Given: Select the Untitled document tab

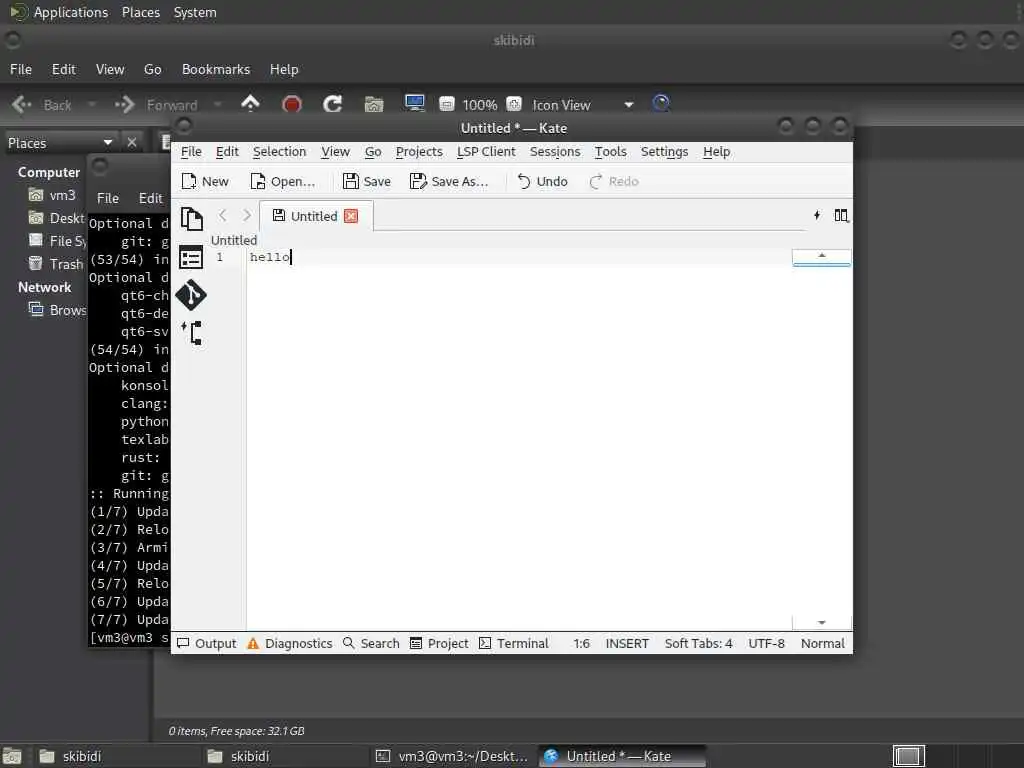Looking at the screenshot, I should click(315, 216).
